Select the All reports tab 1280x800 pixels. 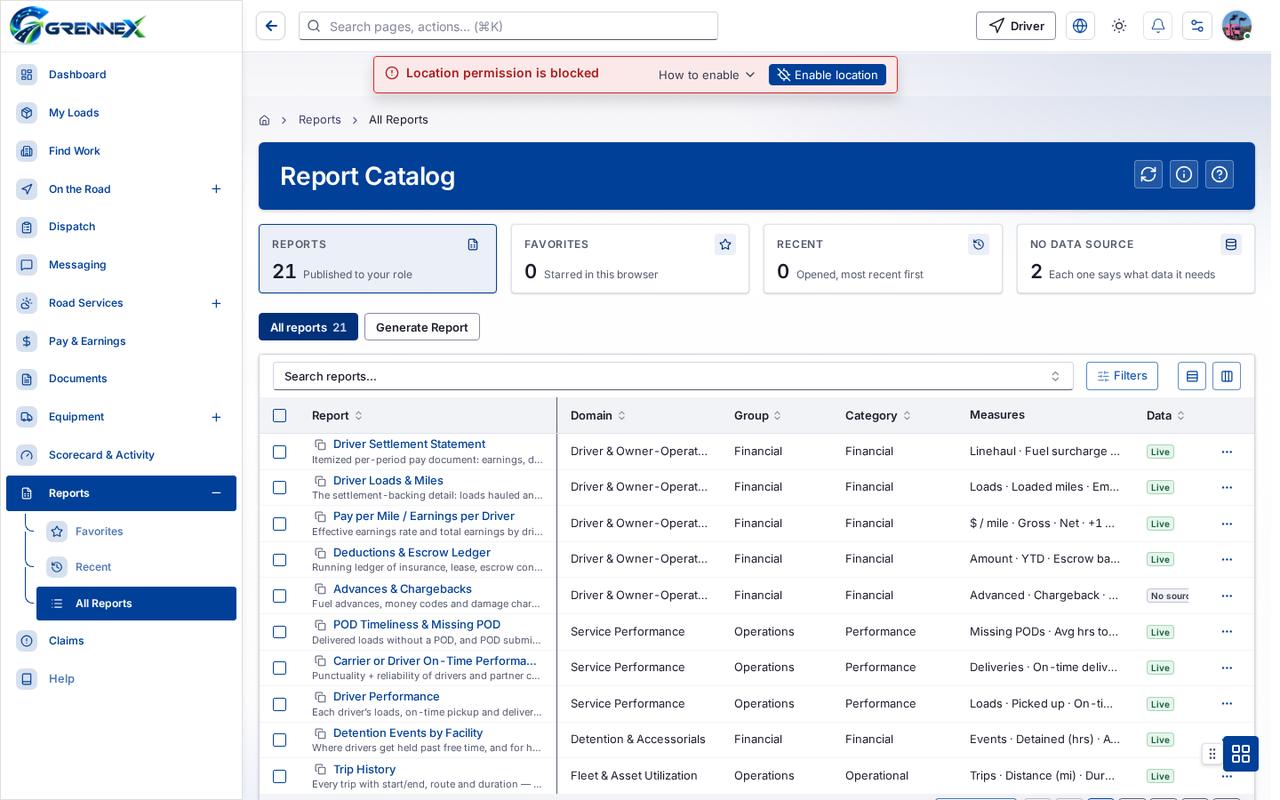coord(308,327)
